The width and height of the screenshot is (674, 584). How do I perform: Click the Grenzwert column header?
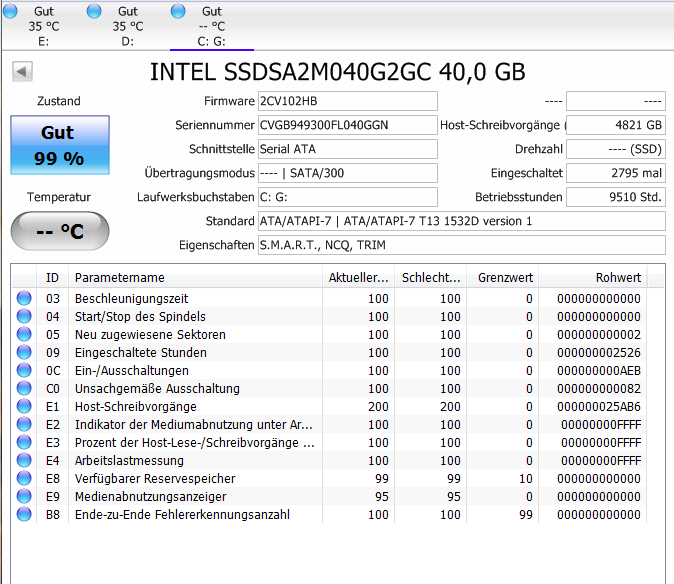point(502,278)
